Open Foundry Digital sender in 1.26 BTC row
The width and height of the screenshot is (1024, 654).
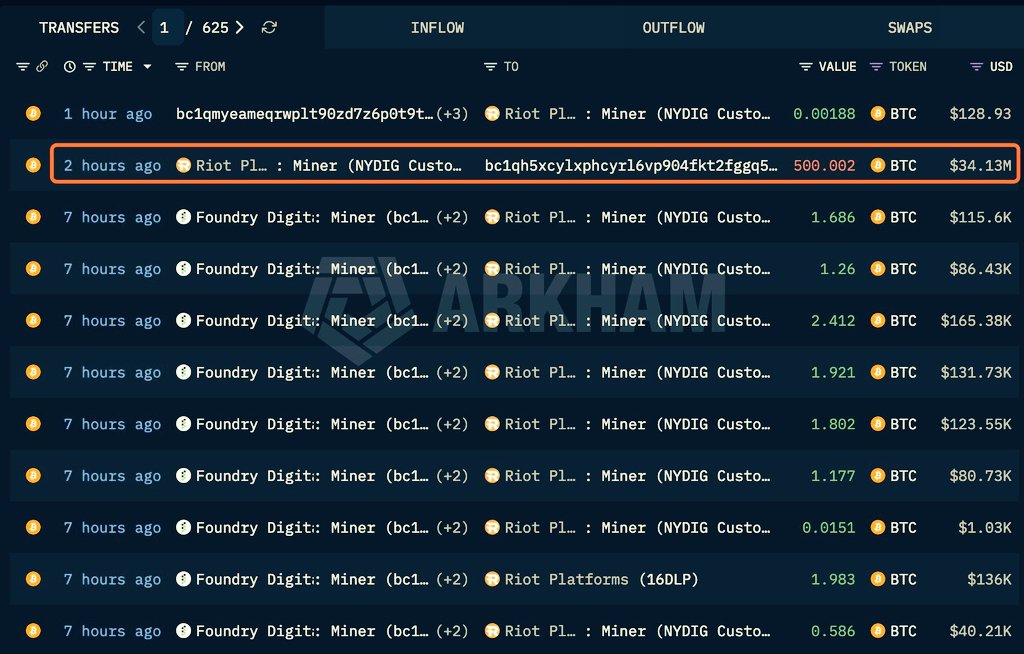pos(312,269)
